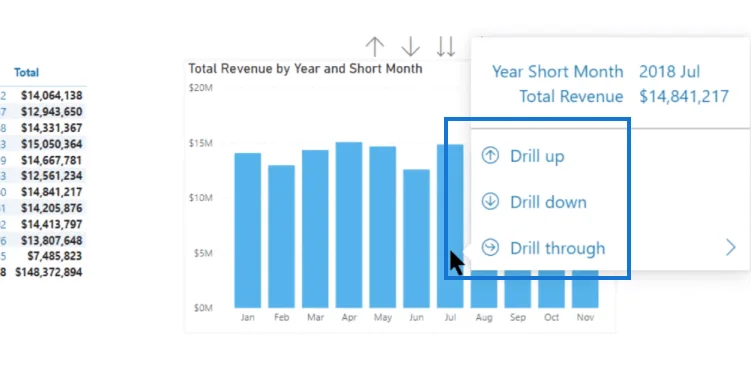Click the $7,485,823 table cell
The width and height of the screenshot is (751, 380).
click(x=55, y=256)
